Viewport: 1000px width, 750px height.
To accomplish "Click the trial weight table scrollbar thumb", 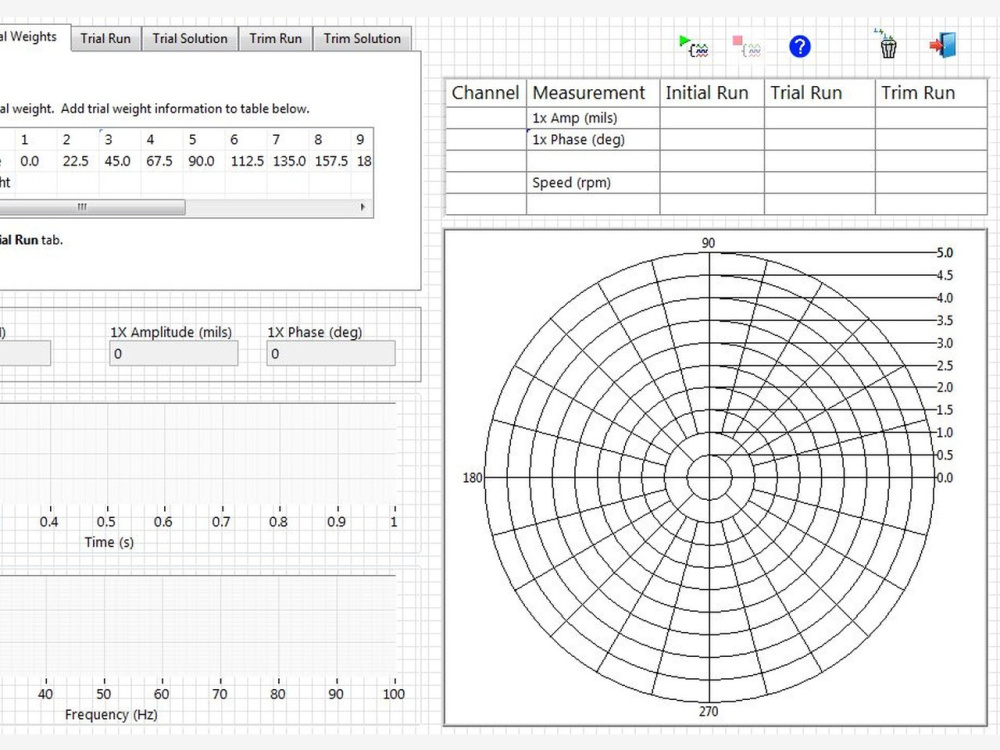I will coord(92,207).
